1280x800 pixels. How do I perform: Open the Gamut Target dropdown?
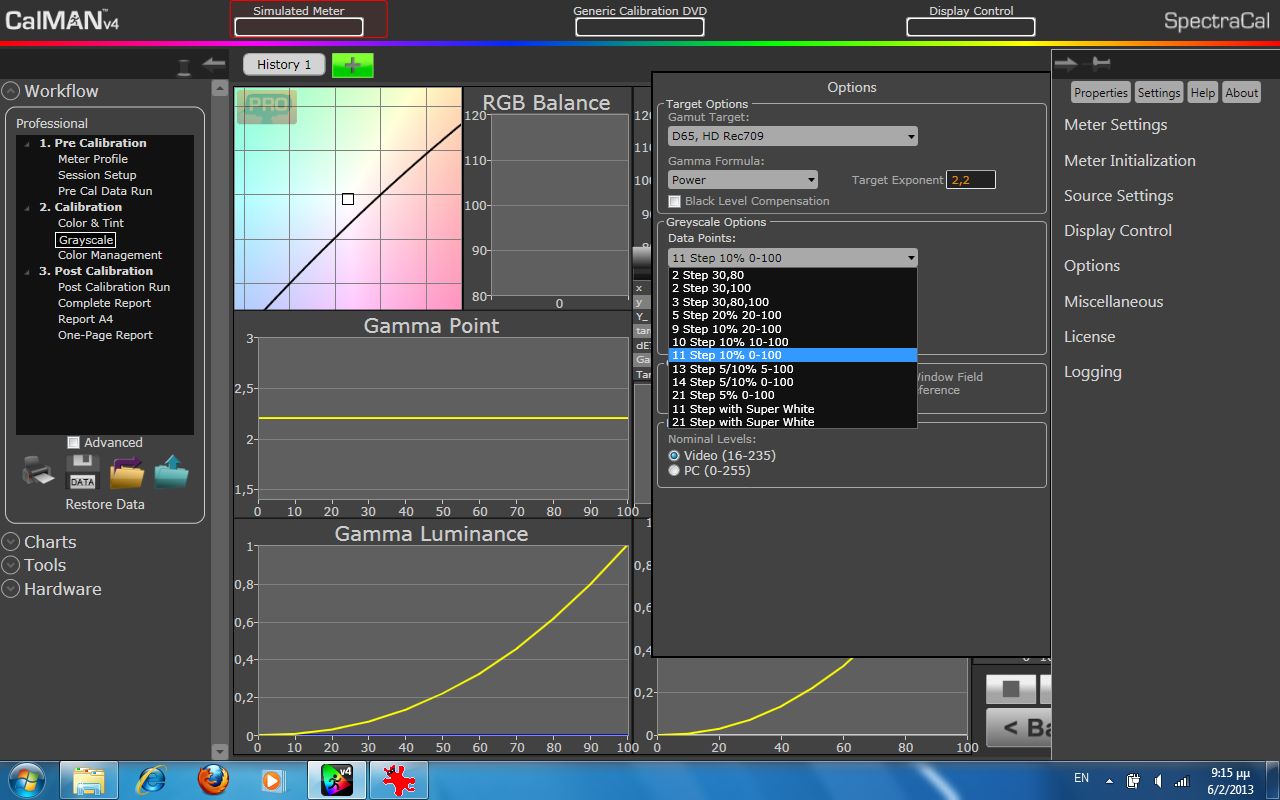click(x=792, y=136)
